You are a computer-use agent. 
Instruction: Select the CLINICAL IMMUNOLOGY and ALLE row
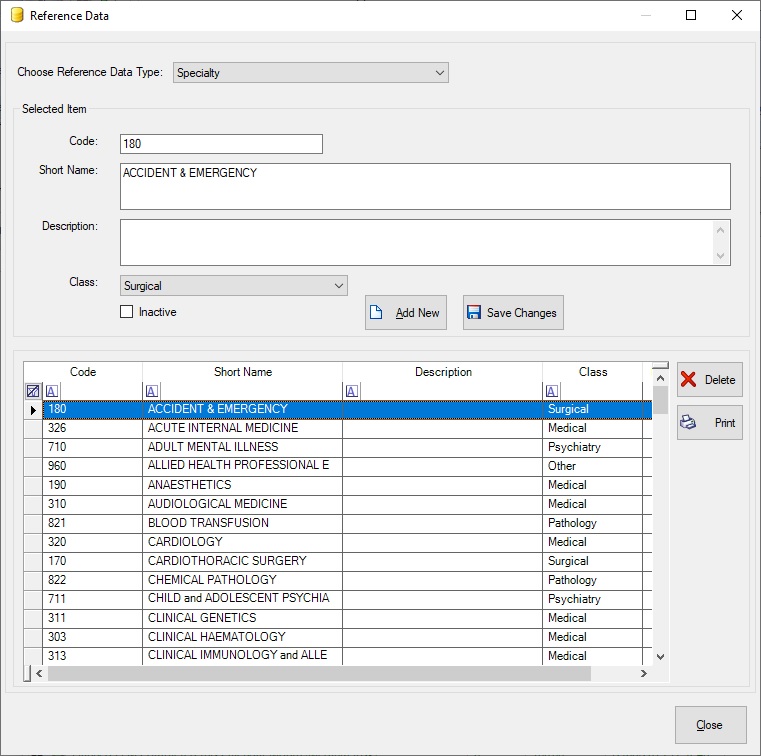[338, 656]
